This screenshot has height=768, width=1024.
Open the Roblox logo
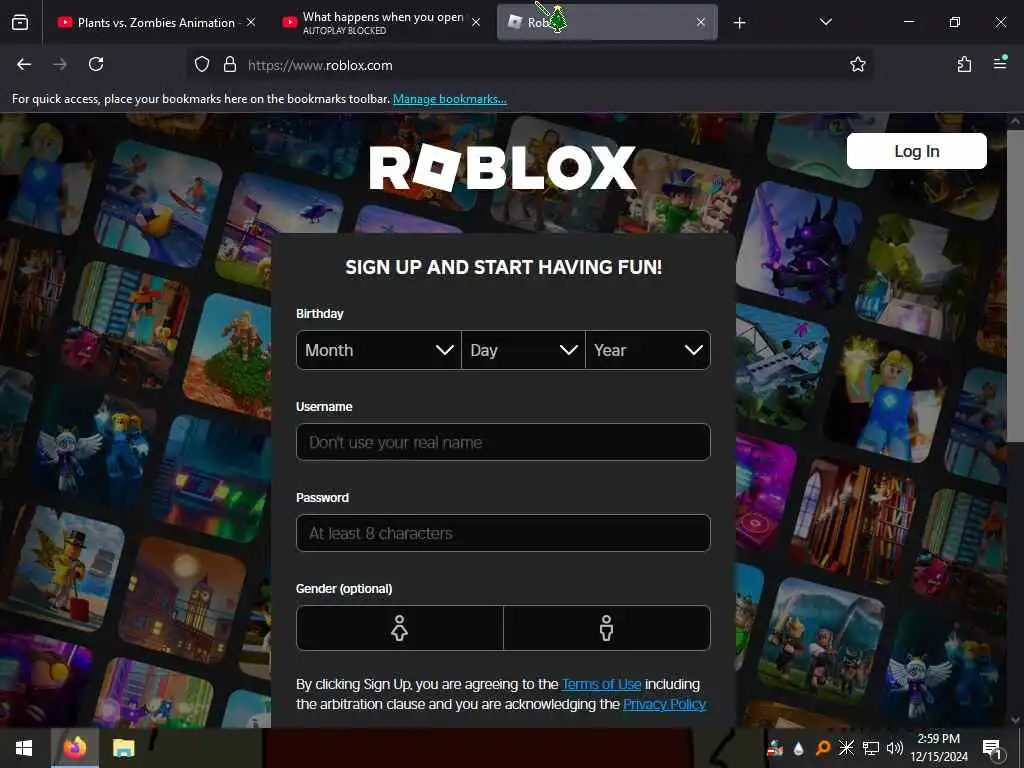(502, 168)
